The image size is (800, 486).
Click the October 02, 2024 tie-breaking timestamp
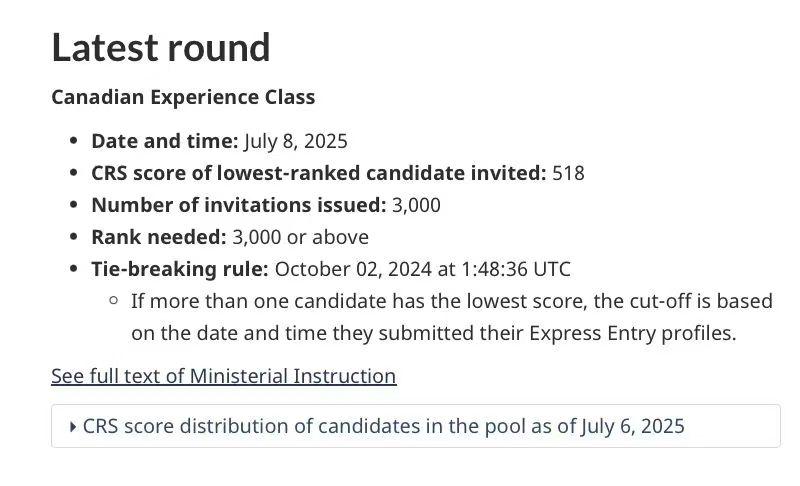[422, 269]
